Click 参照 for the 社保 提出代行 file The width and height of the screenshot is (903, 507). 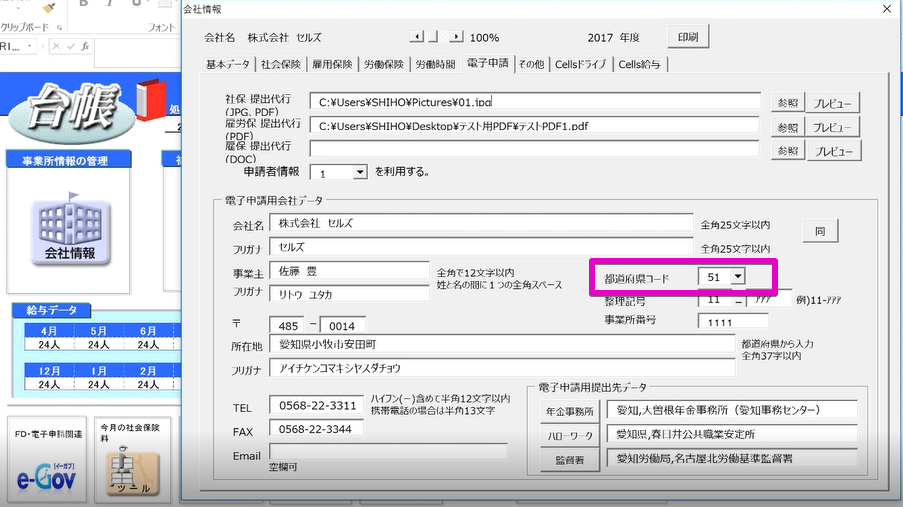point(787,102)
